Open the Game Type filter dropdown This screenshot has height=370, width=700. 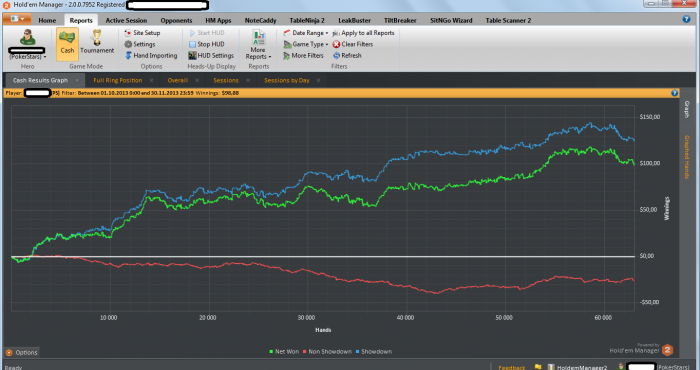[305, 44]
